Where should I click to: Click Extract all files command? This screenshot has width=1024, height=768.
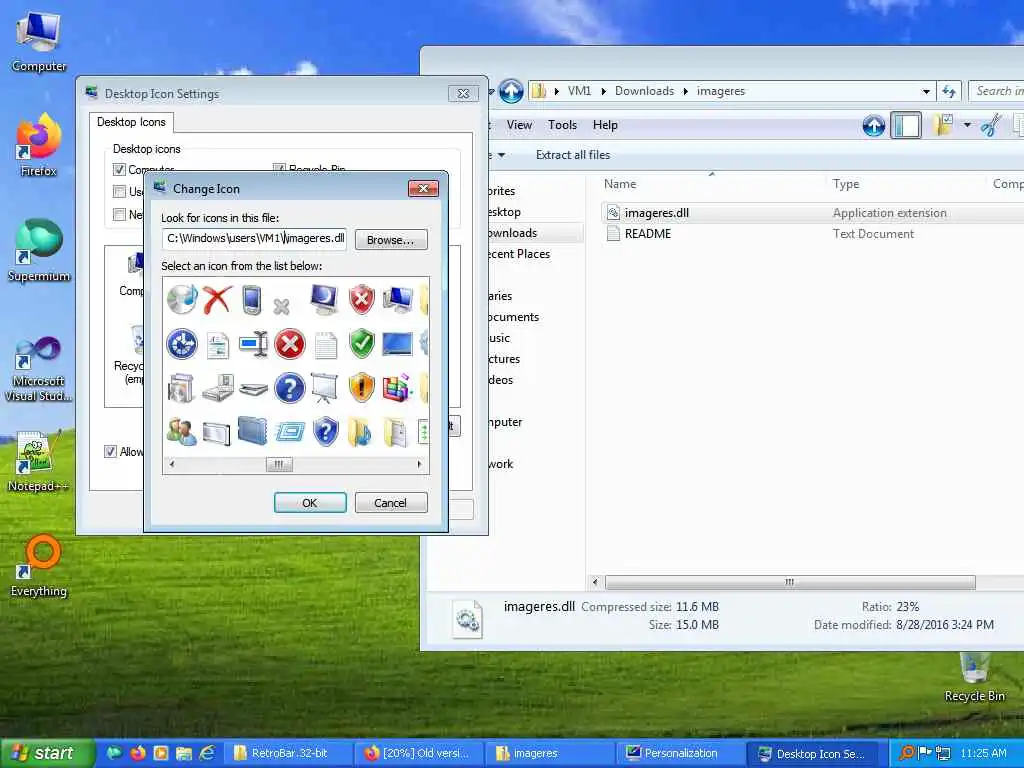click(573, 155)
